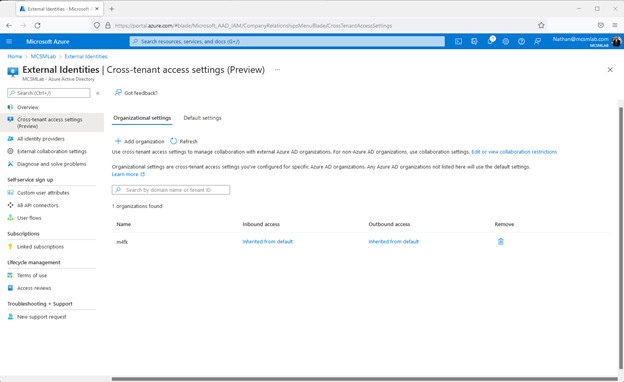Click the Name column header
This screenshot has height=382, width=624.
pyautogui.click(x=124, y=224)
